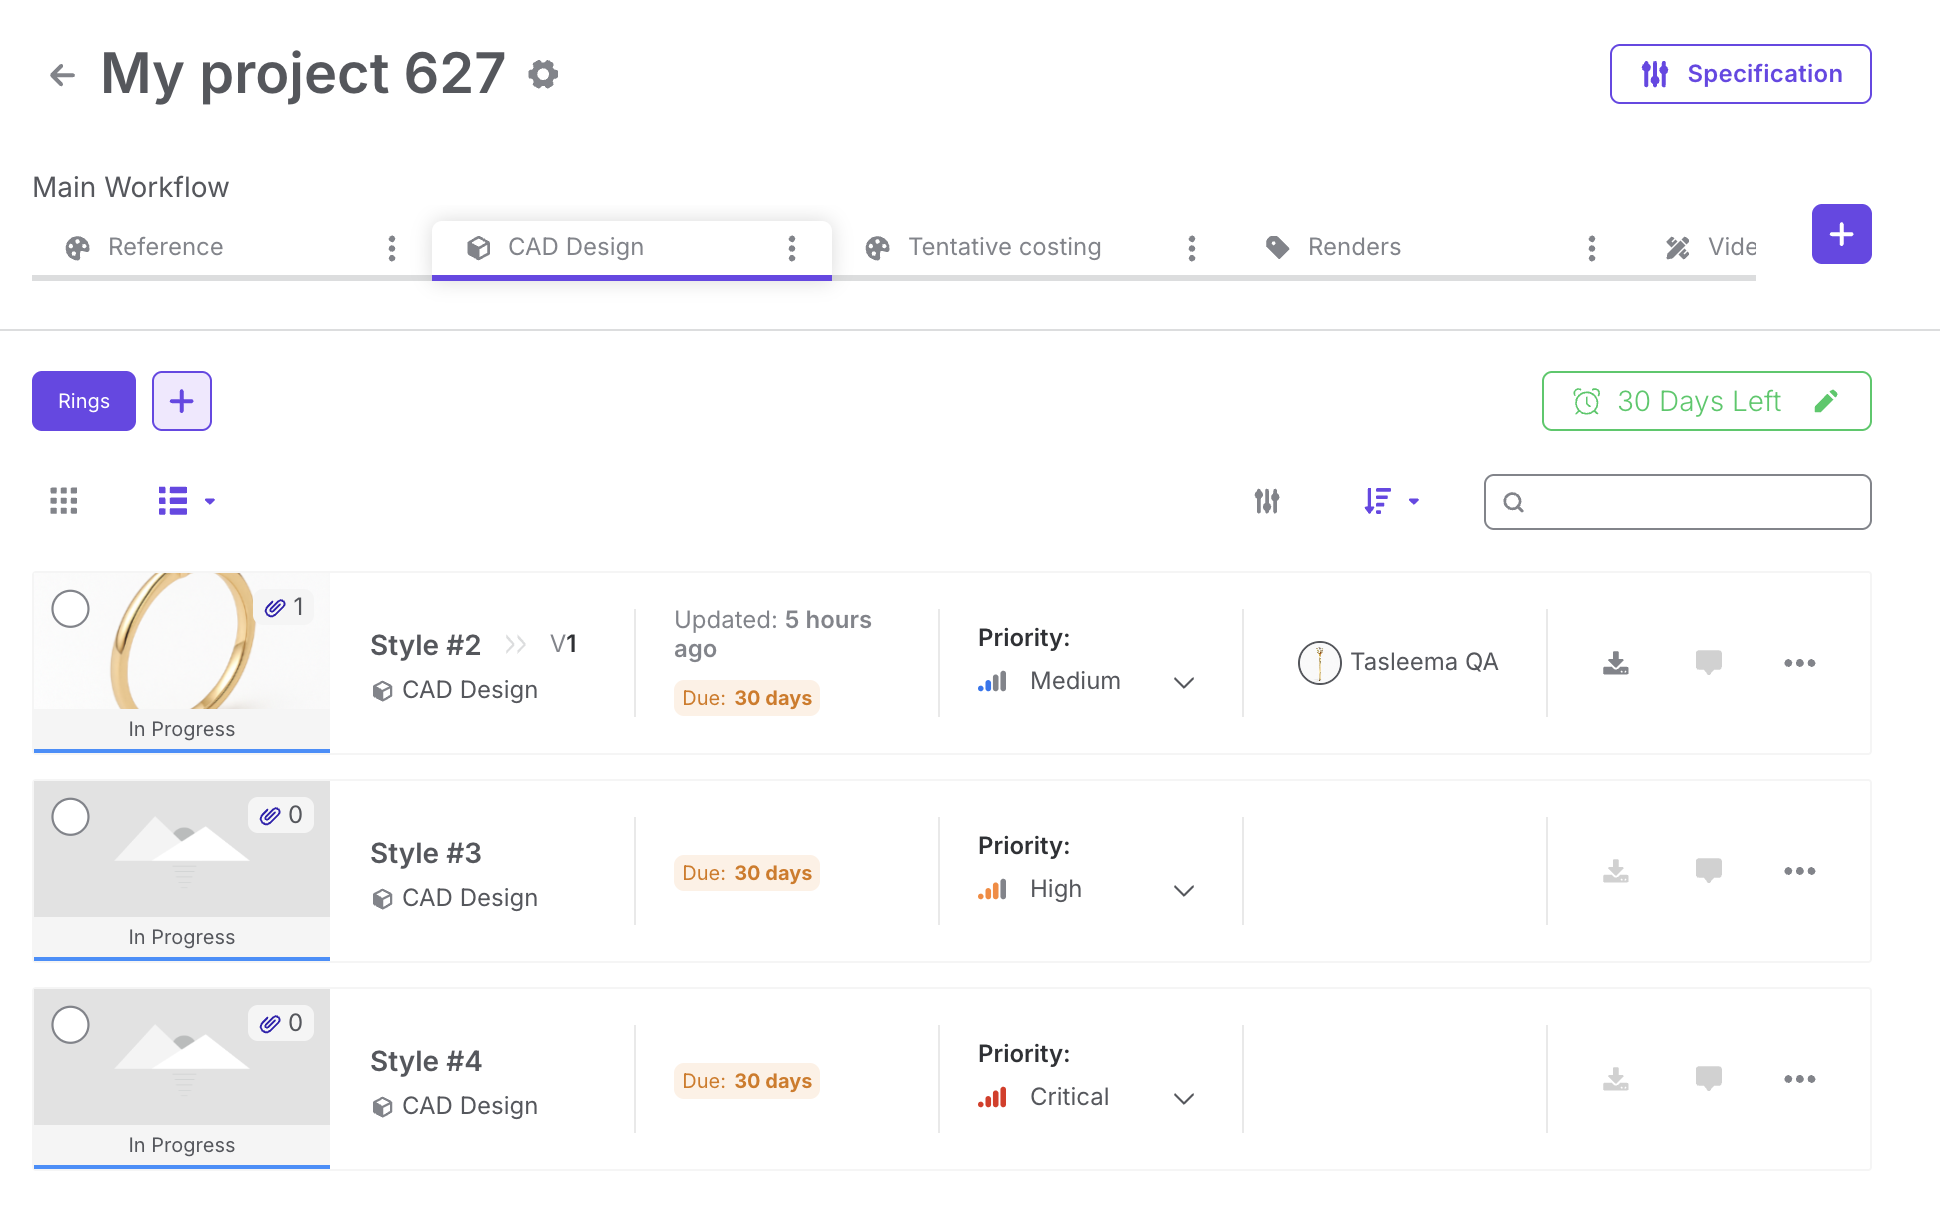The height and width of the screenshot is (1228, 1940).
Task: Edit the deadline with the pencil icon
Action: click(x=1826, y=401)
